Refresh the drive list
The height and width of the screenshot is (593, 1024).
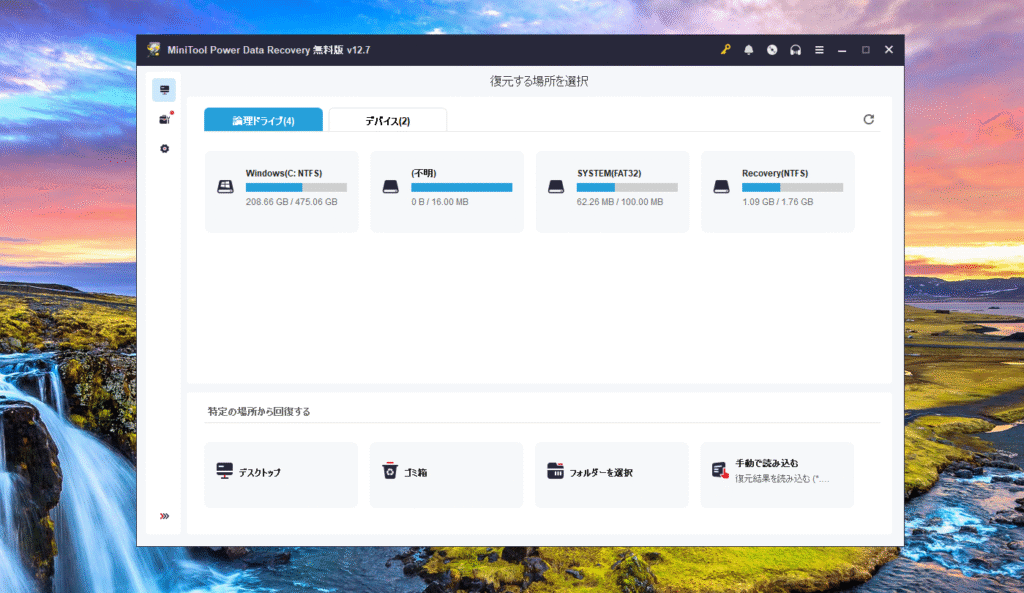[x=868, y=120]
